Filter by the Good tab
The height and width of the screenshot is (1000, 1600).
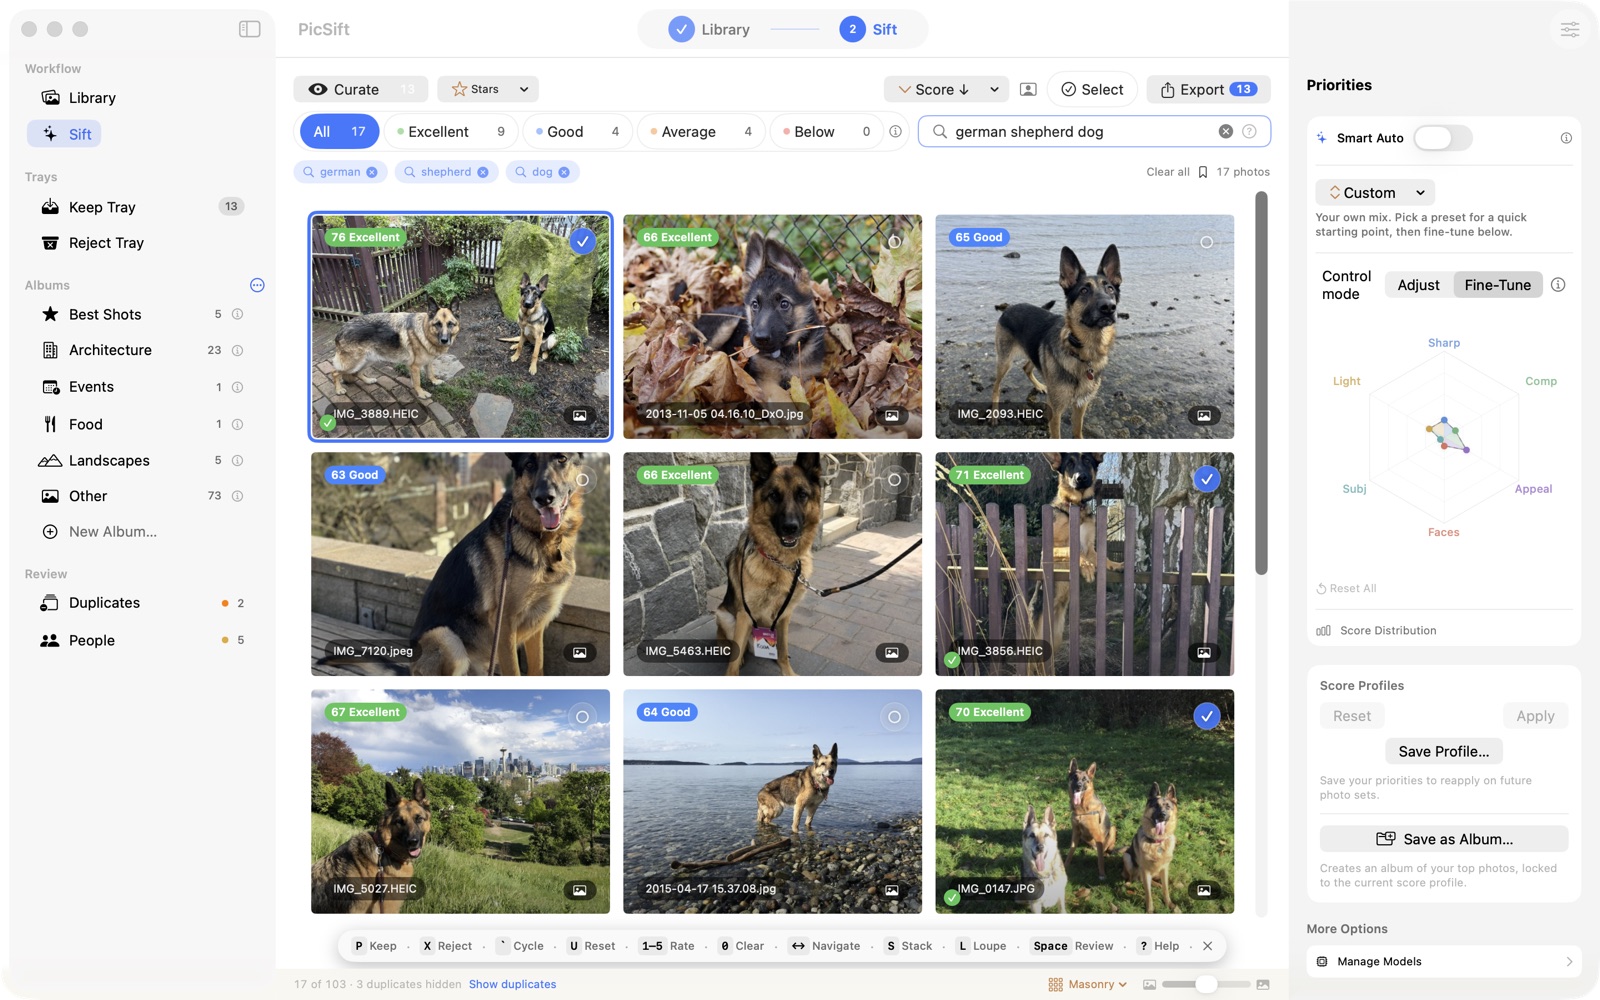[x=577, y=131]
